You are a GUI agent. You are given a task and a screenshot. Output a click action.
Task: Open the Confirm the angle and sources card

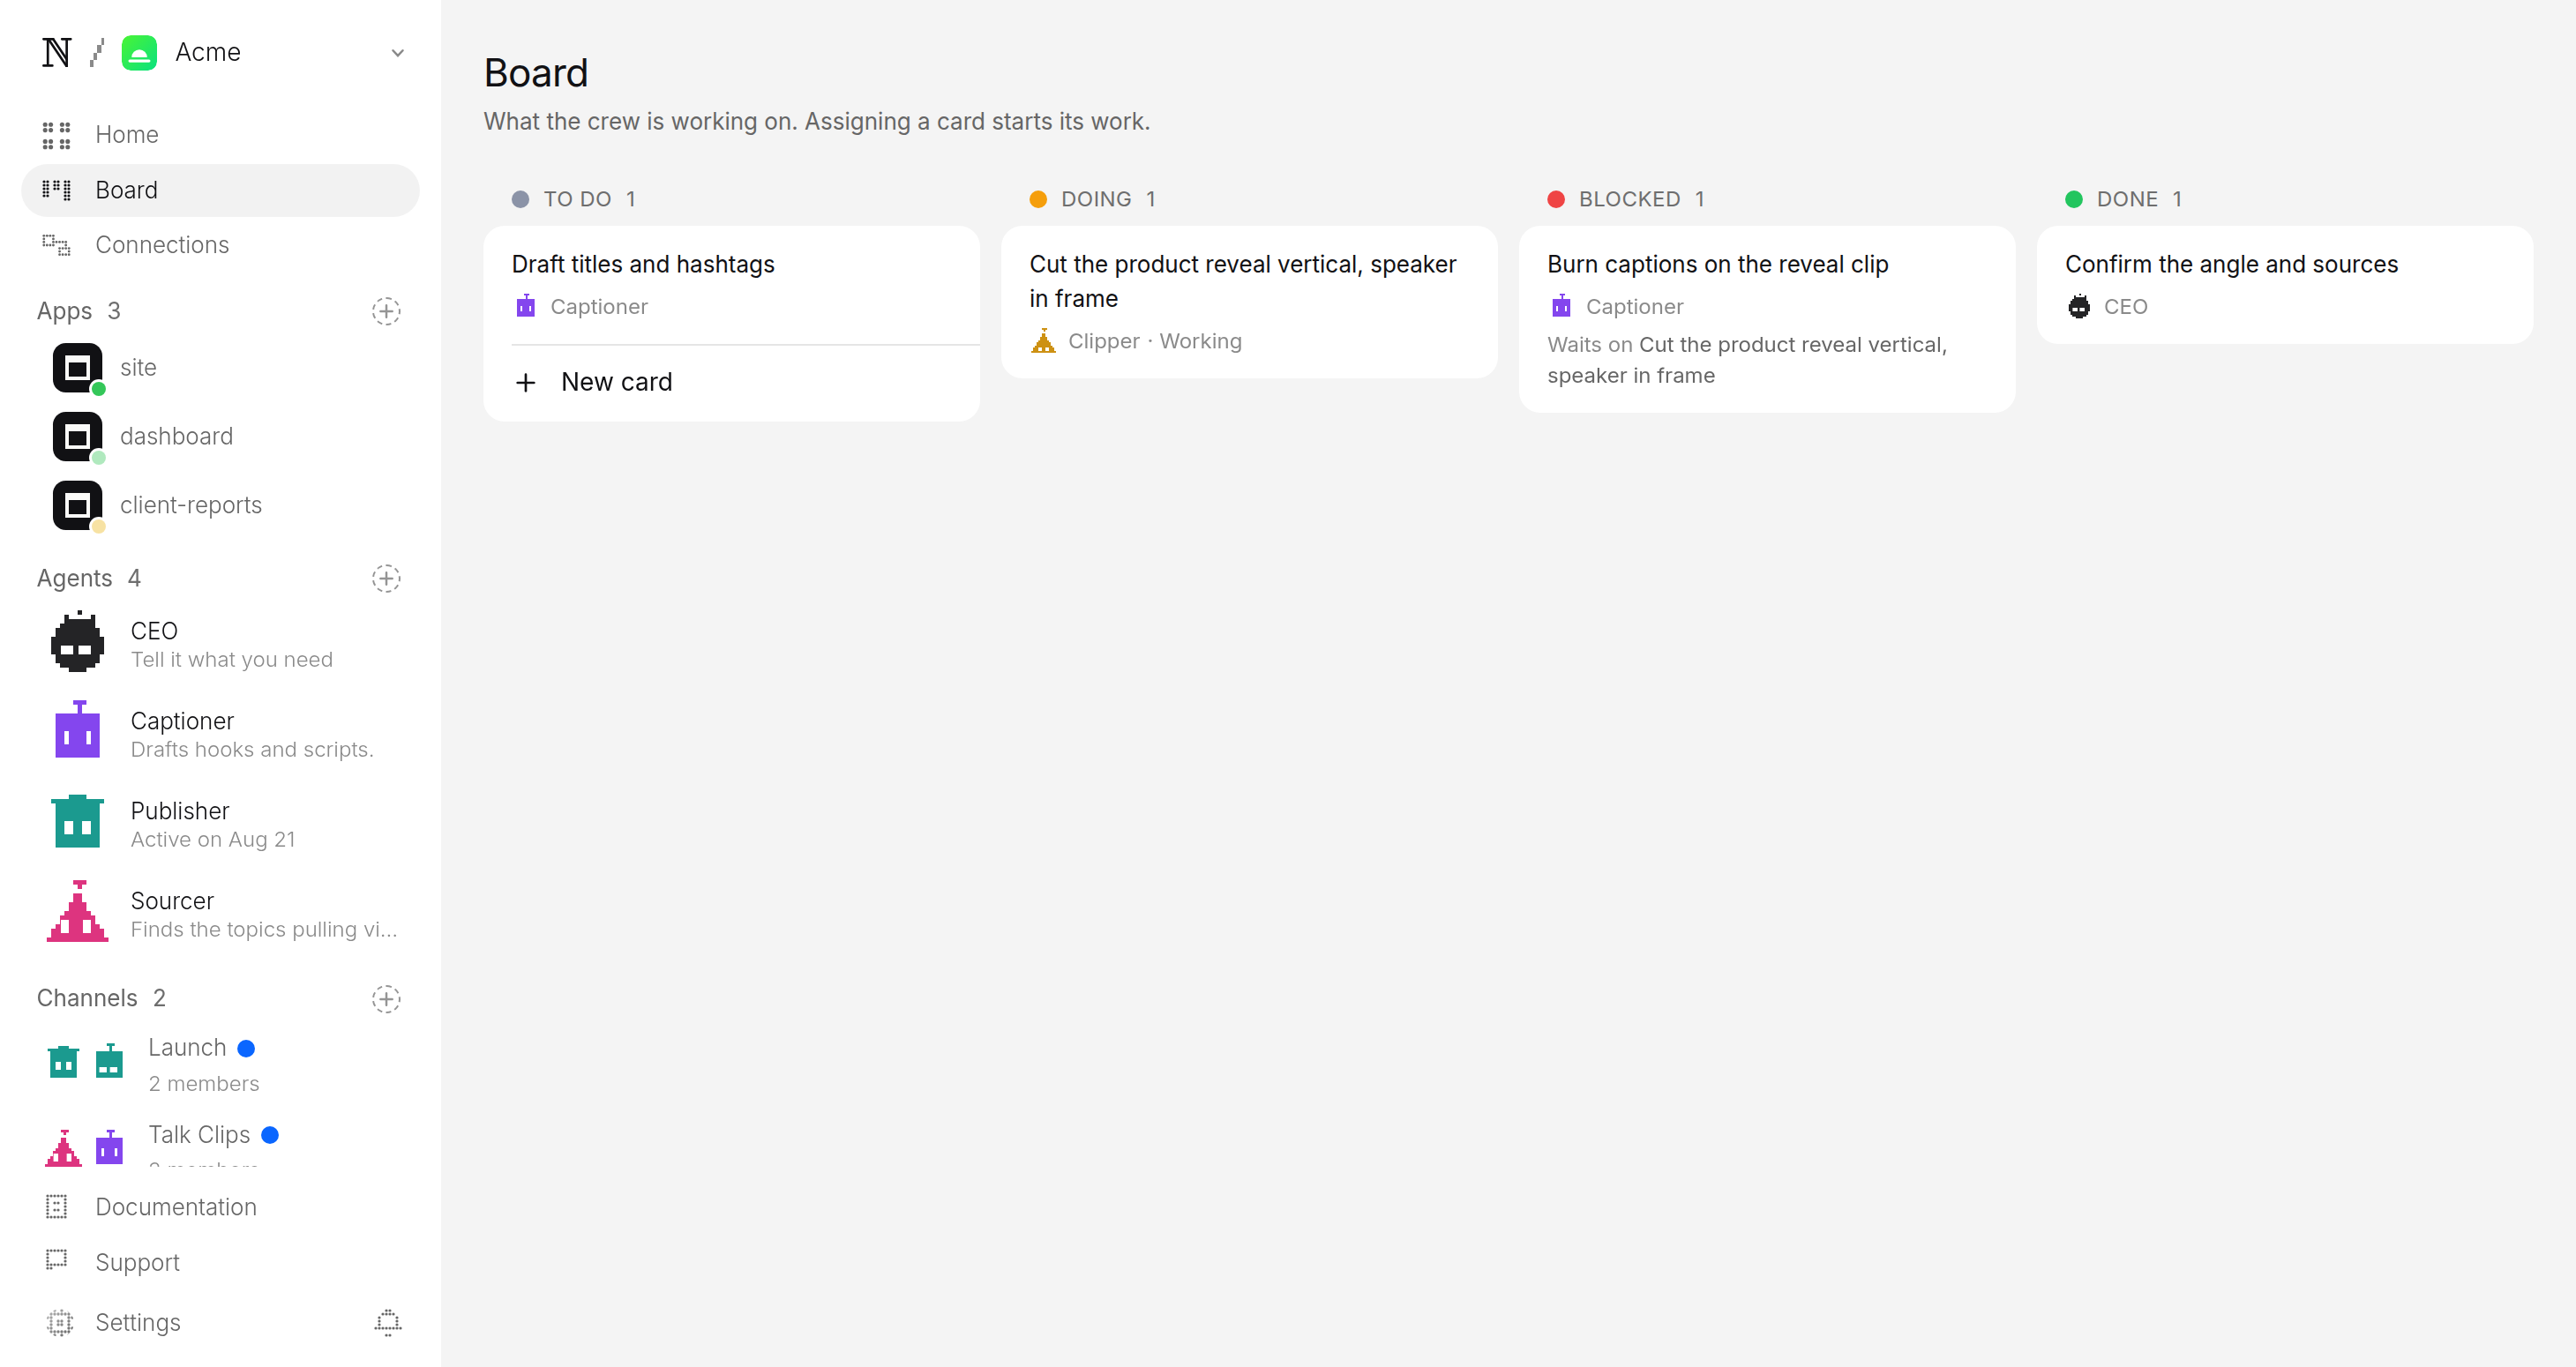pos(2284,285)
